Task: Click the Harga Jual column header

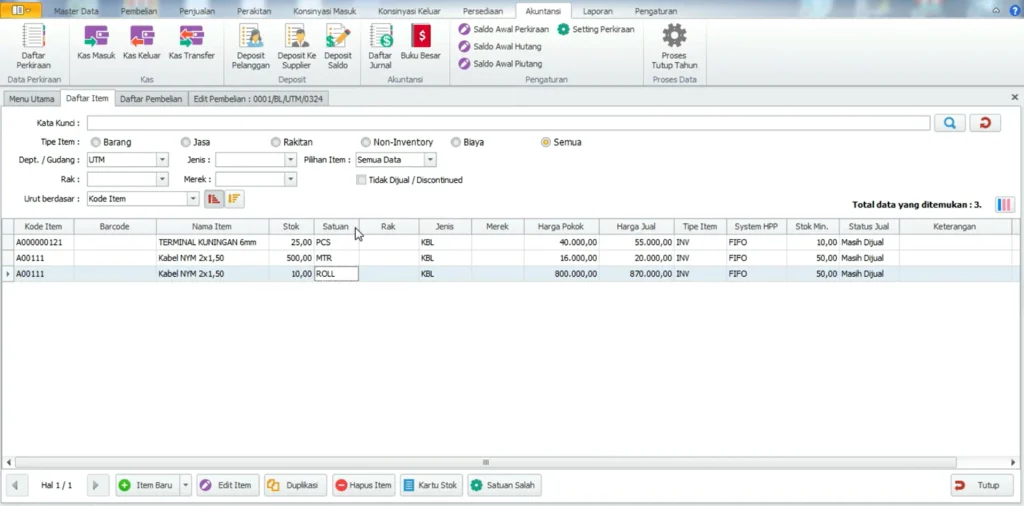Action: [637, 227]
